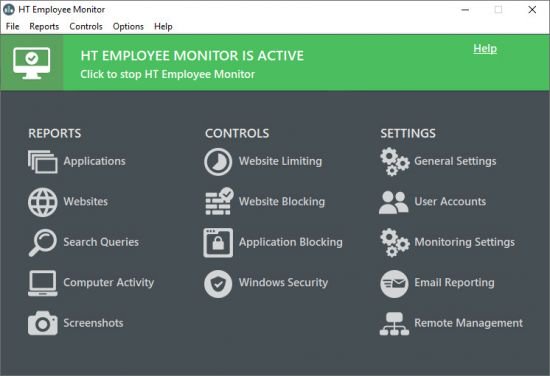The width and height of the screenshot is (550, 376).
Task: Click the Monitoring Settings label
Action: 464,242
